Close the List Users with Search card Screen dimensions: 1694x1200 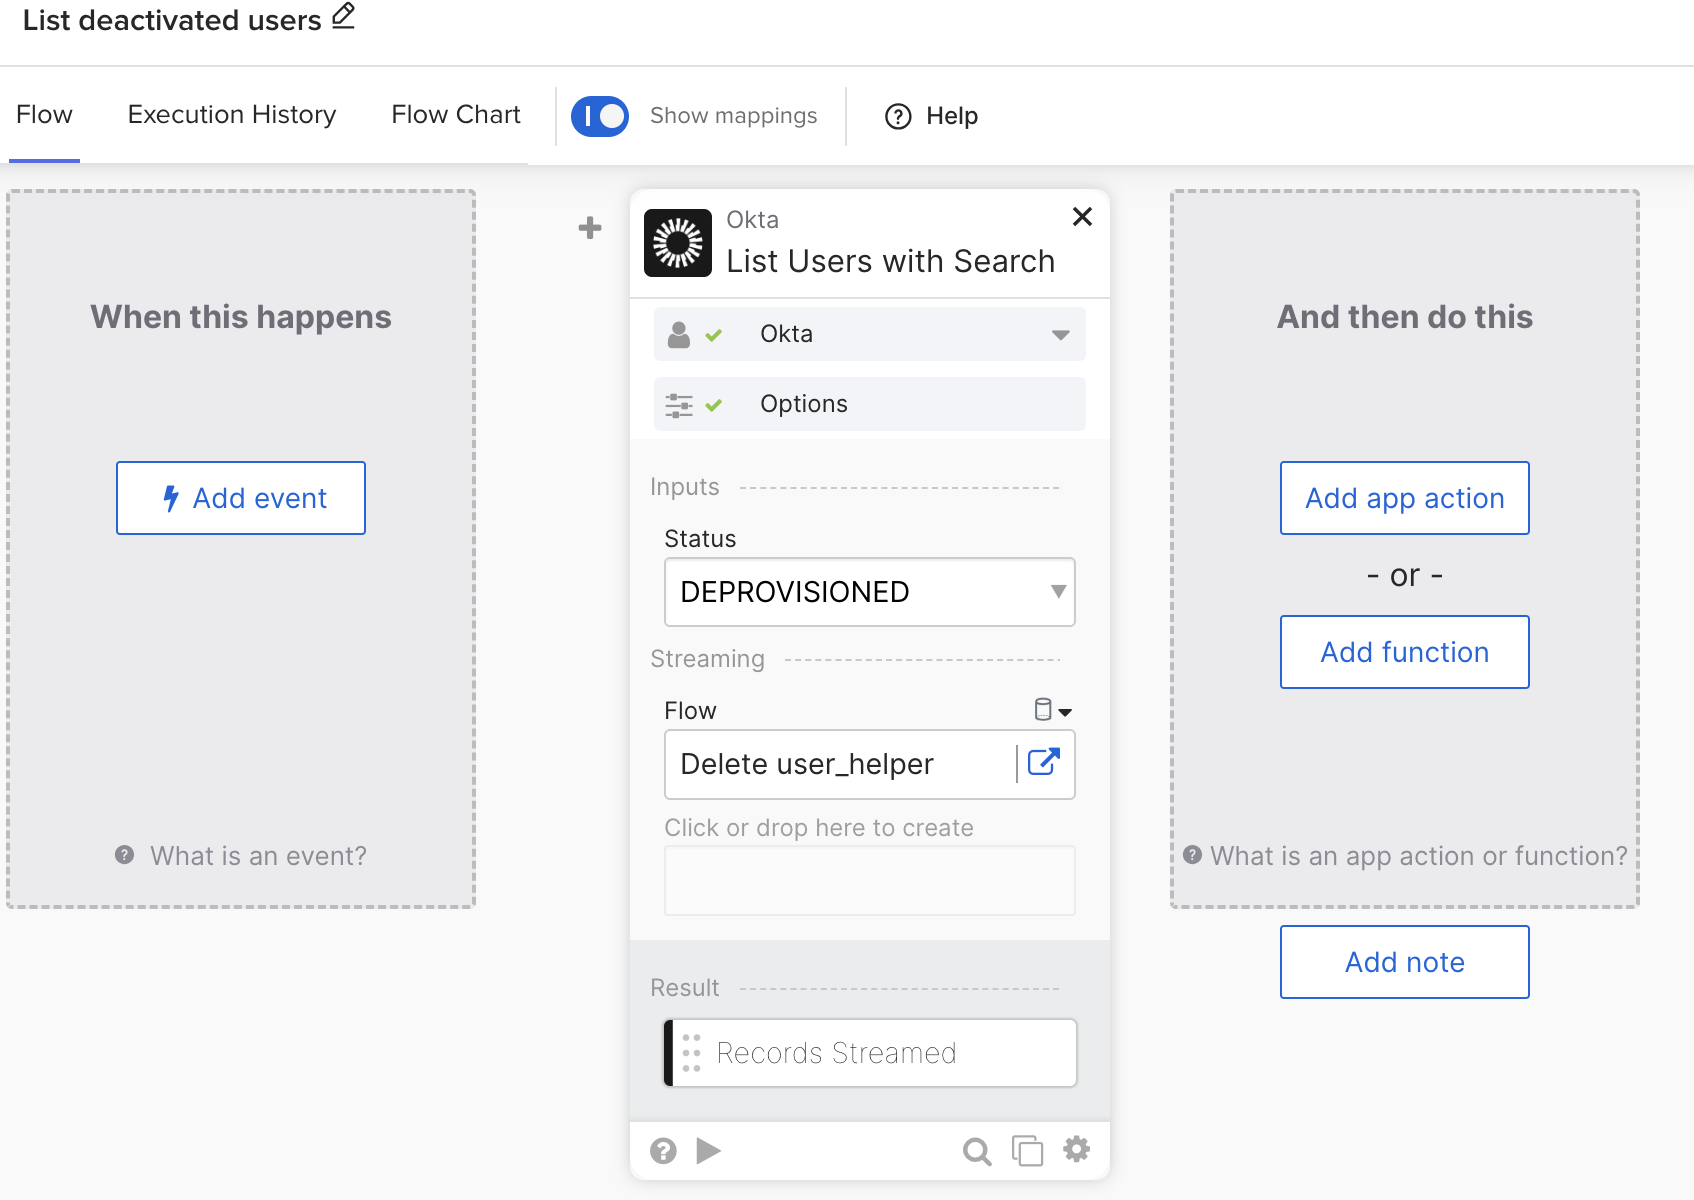point(1082,217)
